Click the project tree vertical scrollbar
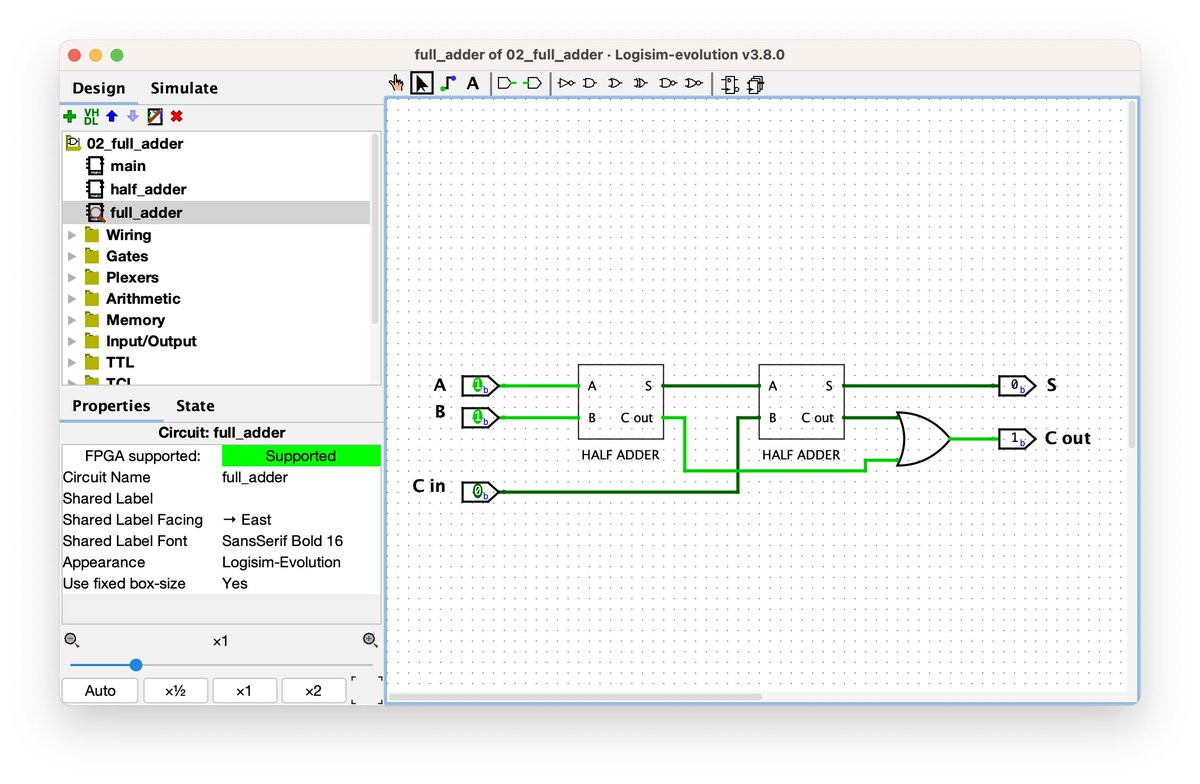Screen dimensions: 1200x784 [x=376, y=228]
